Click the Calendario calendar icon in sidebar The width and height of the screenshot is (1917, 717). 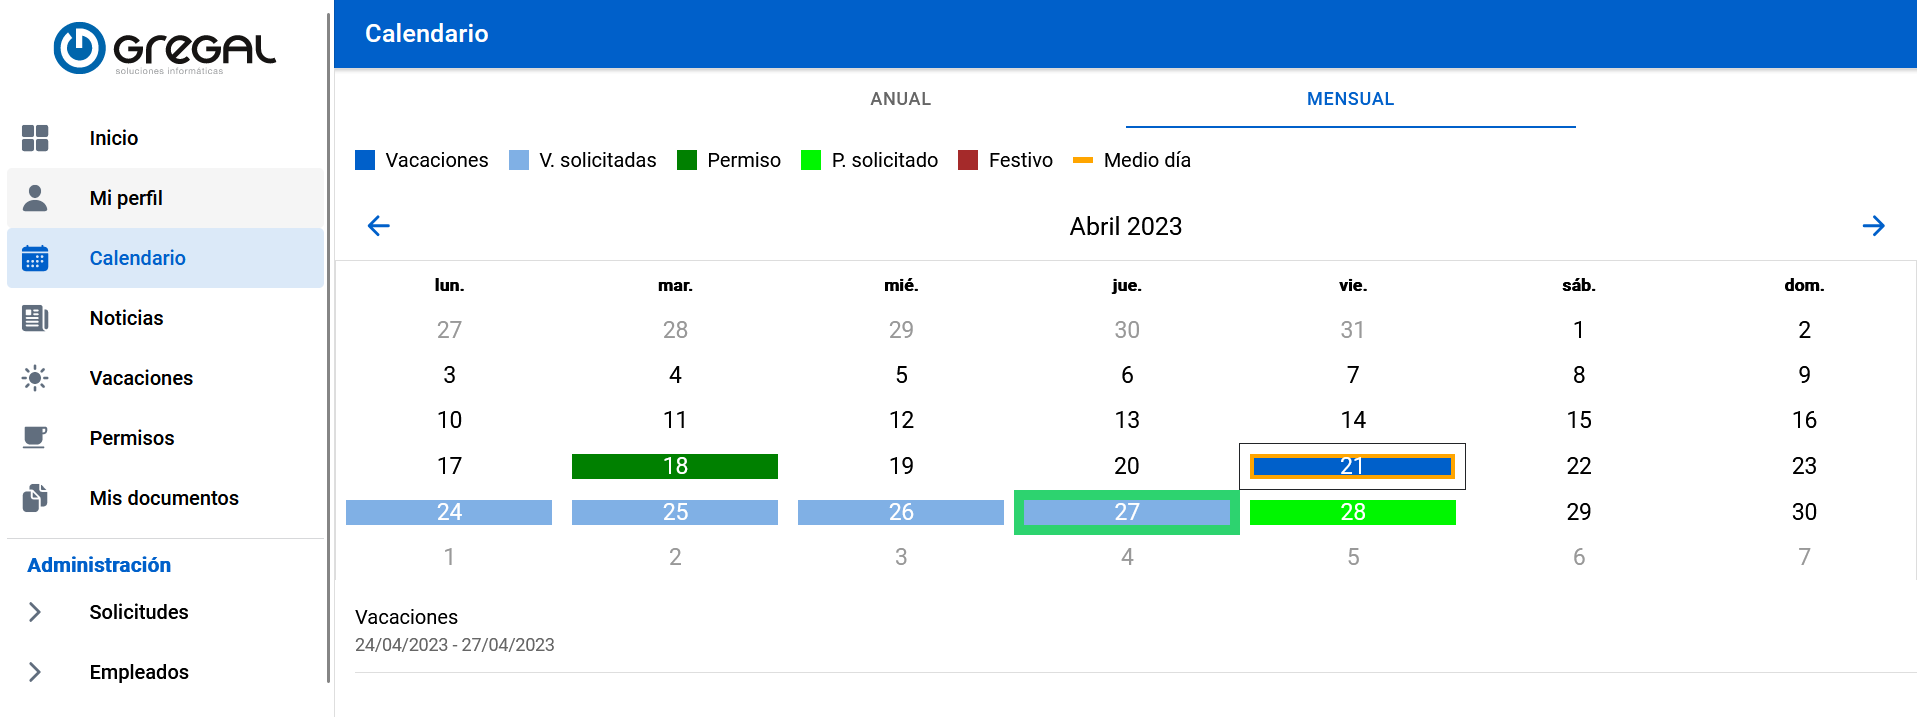(x=35, y=258)
